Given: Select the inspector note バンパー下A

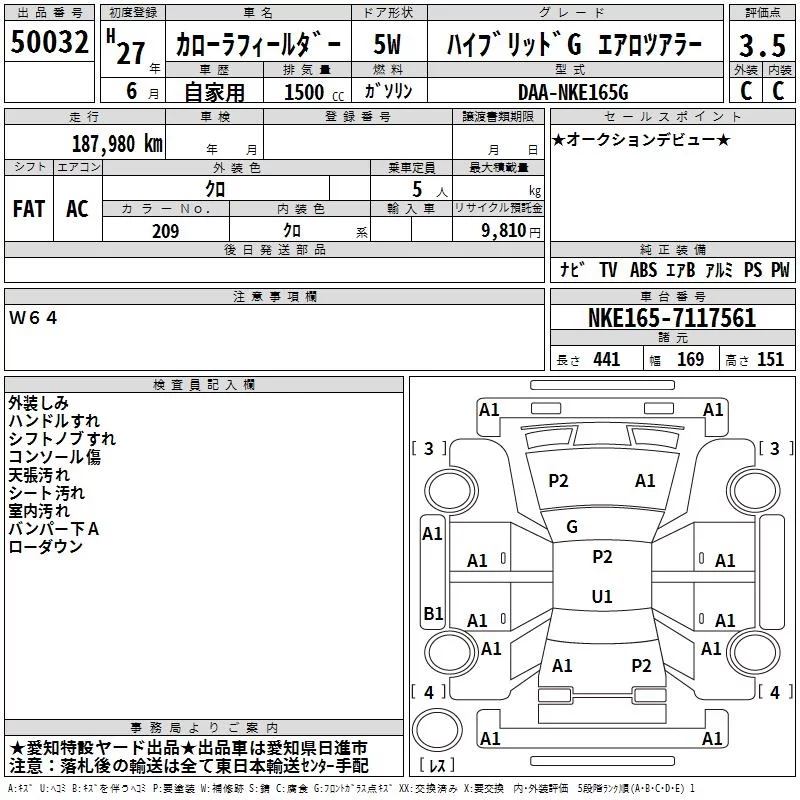Looking at the screenshot, I should coord(54,529).
